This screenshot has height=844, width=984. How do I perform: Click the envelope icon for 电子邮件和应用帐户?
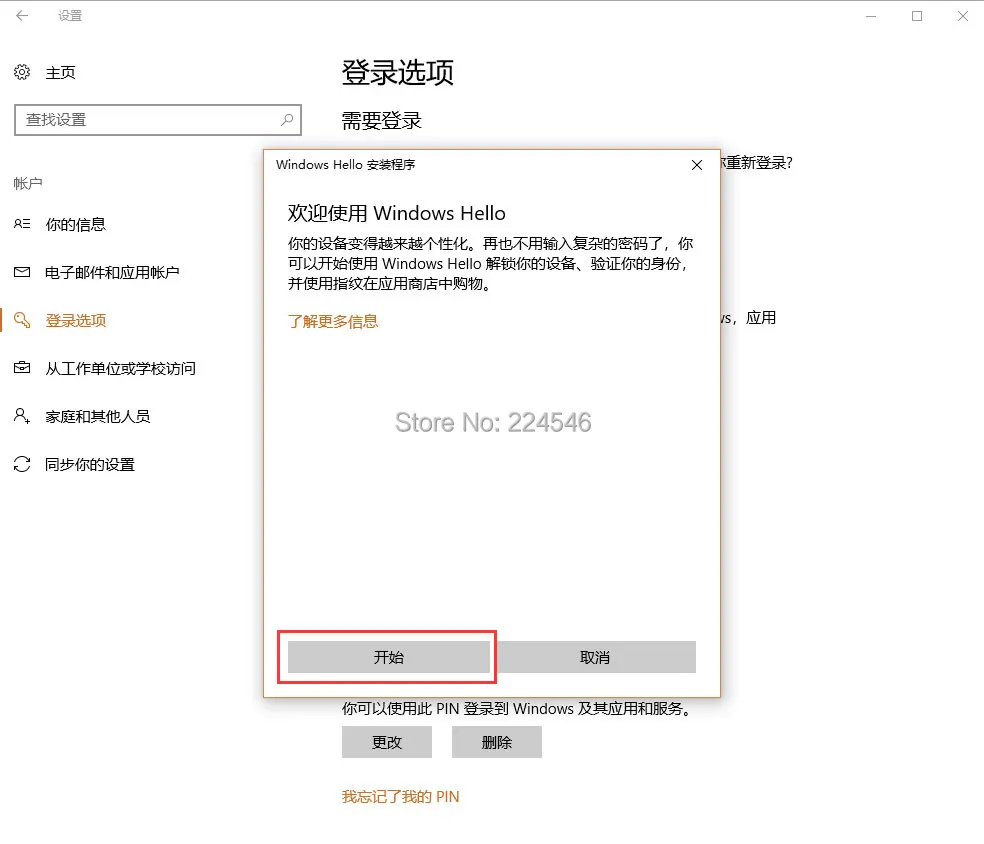click(22, 272)
